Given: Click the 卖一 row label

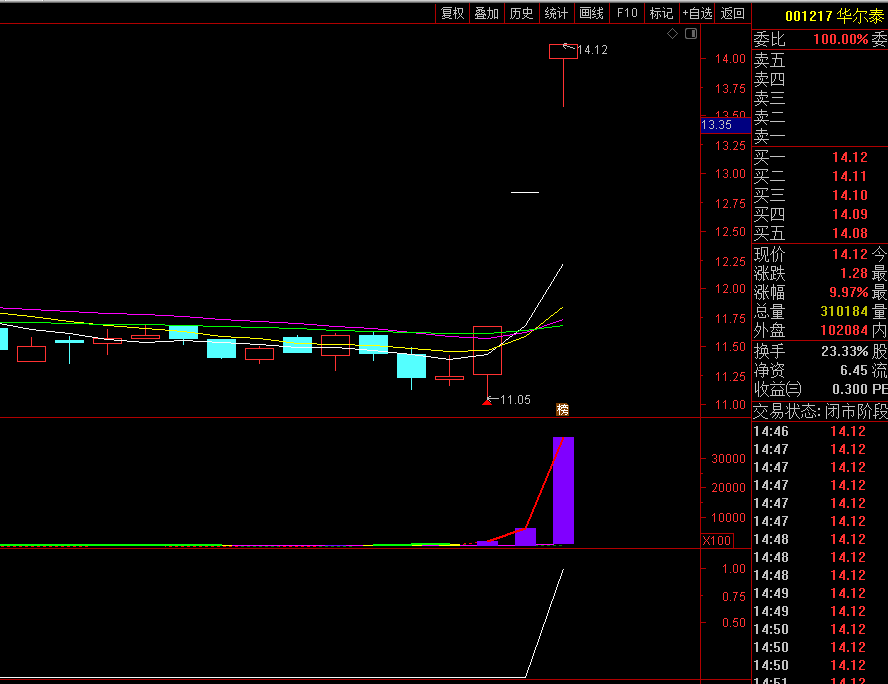Looking at the screenshot, I should [769, 136].
